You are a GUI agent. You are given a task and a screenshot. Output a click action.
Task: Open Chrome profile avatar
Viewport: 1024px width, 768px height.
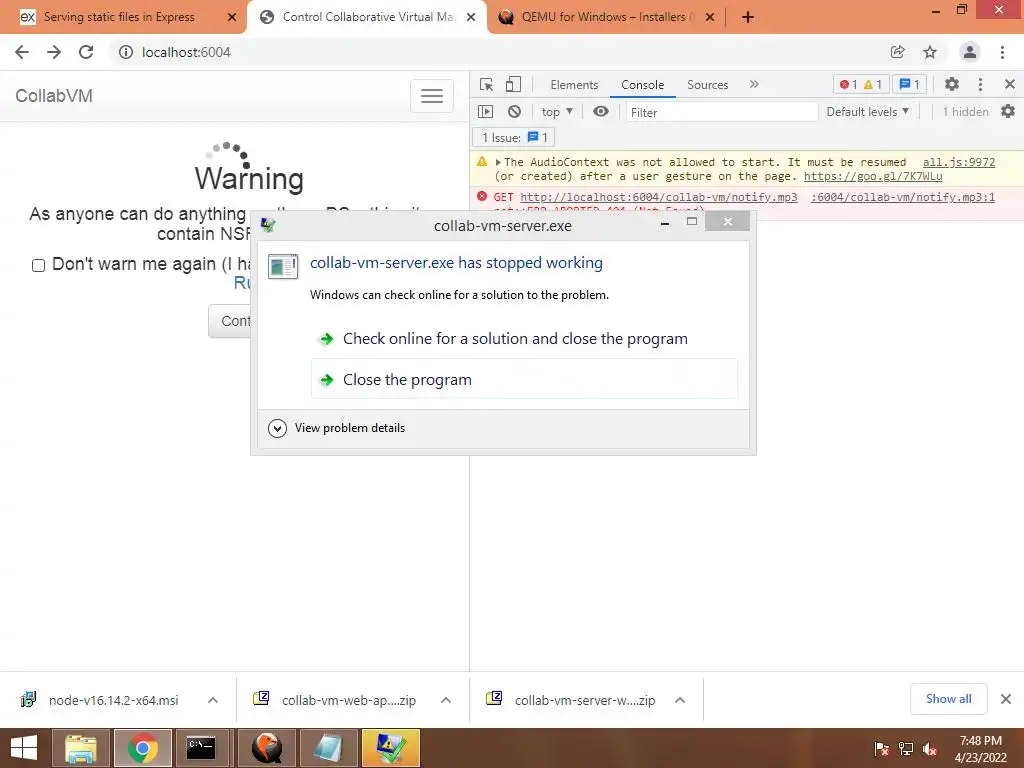tap(970, 52)
